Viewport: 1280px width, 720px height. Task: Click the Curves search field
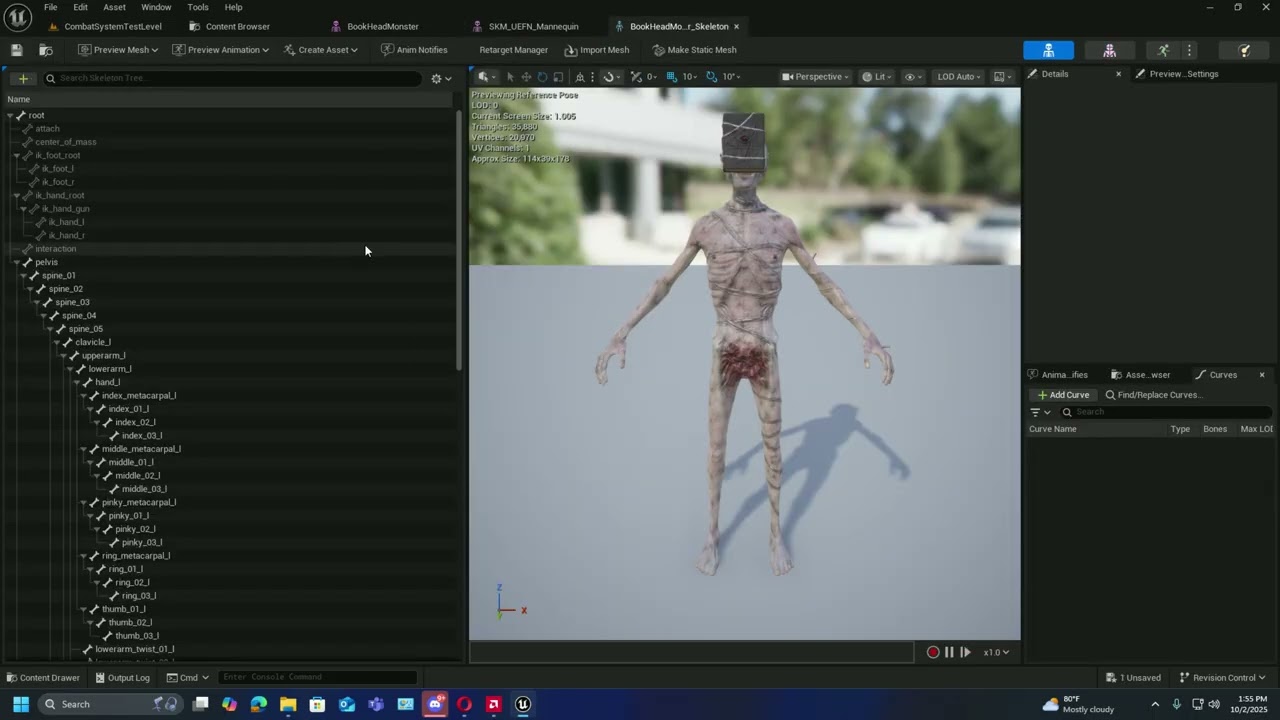click(x=1165, y=412)
